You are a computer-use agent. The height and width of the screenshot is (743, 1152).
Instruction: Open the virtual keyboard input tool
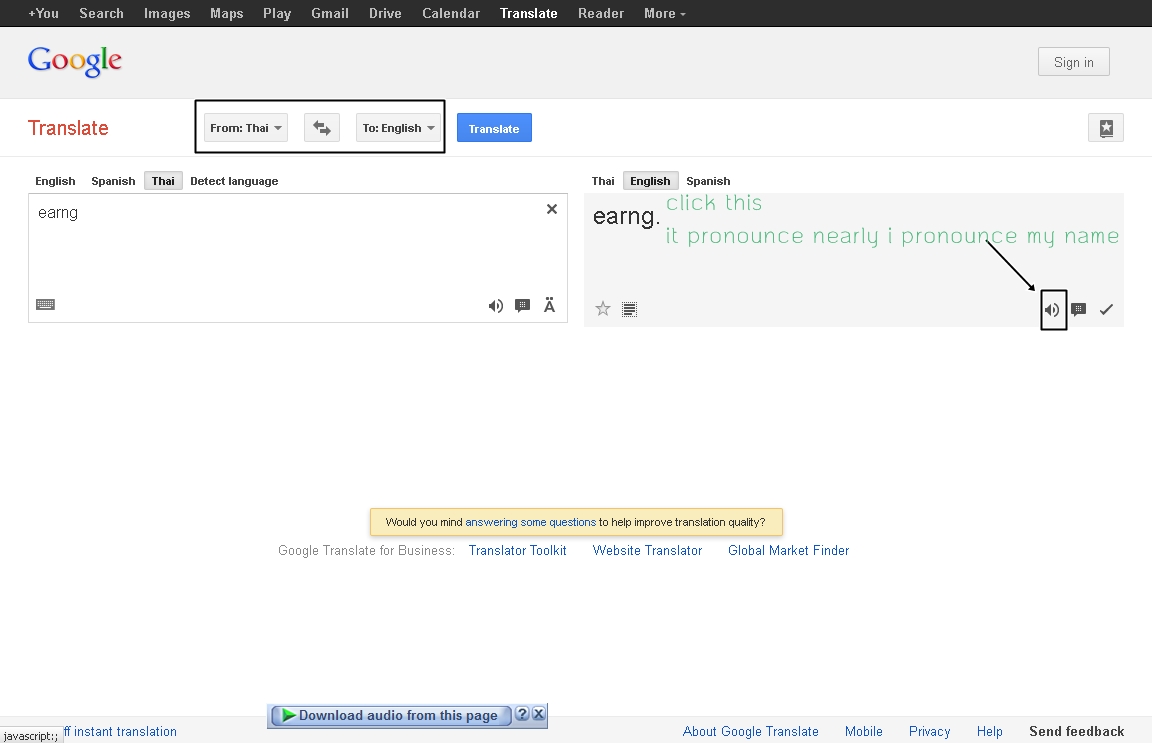pos(45,305)
